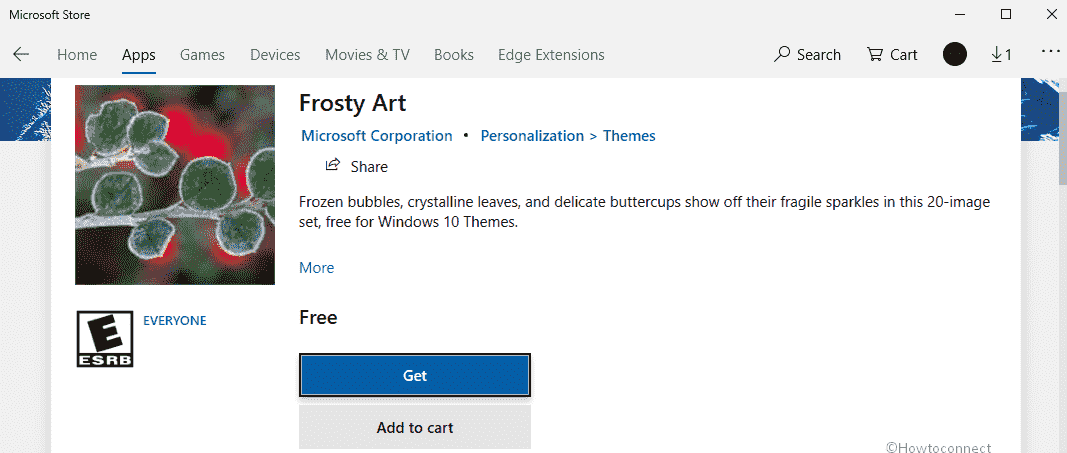Viewport: 1067px width, 453px height.
Task: Open the Cart icon
Action: point(874,54)
